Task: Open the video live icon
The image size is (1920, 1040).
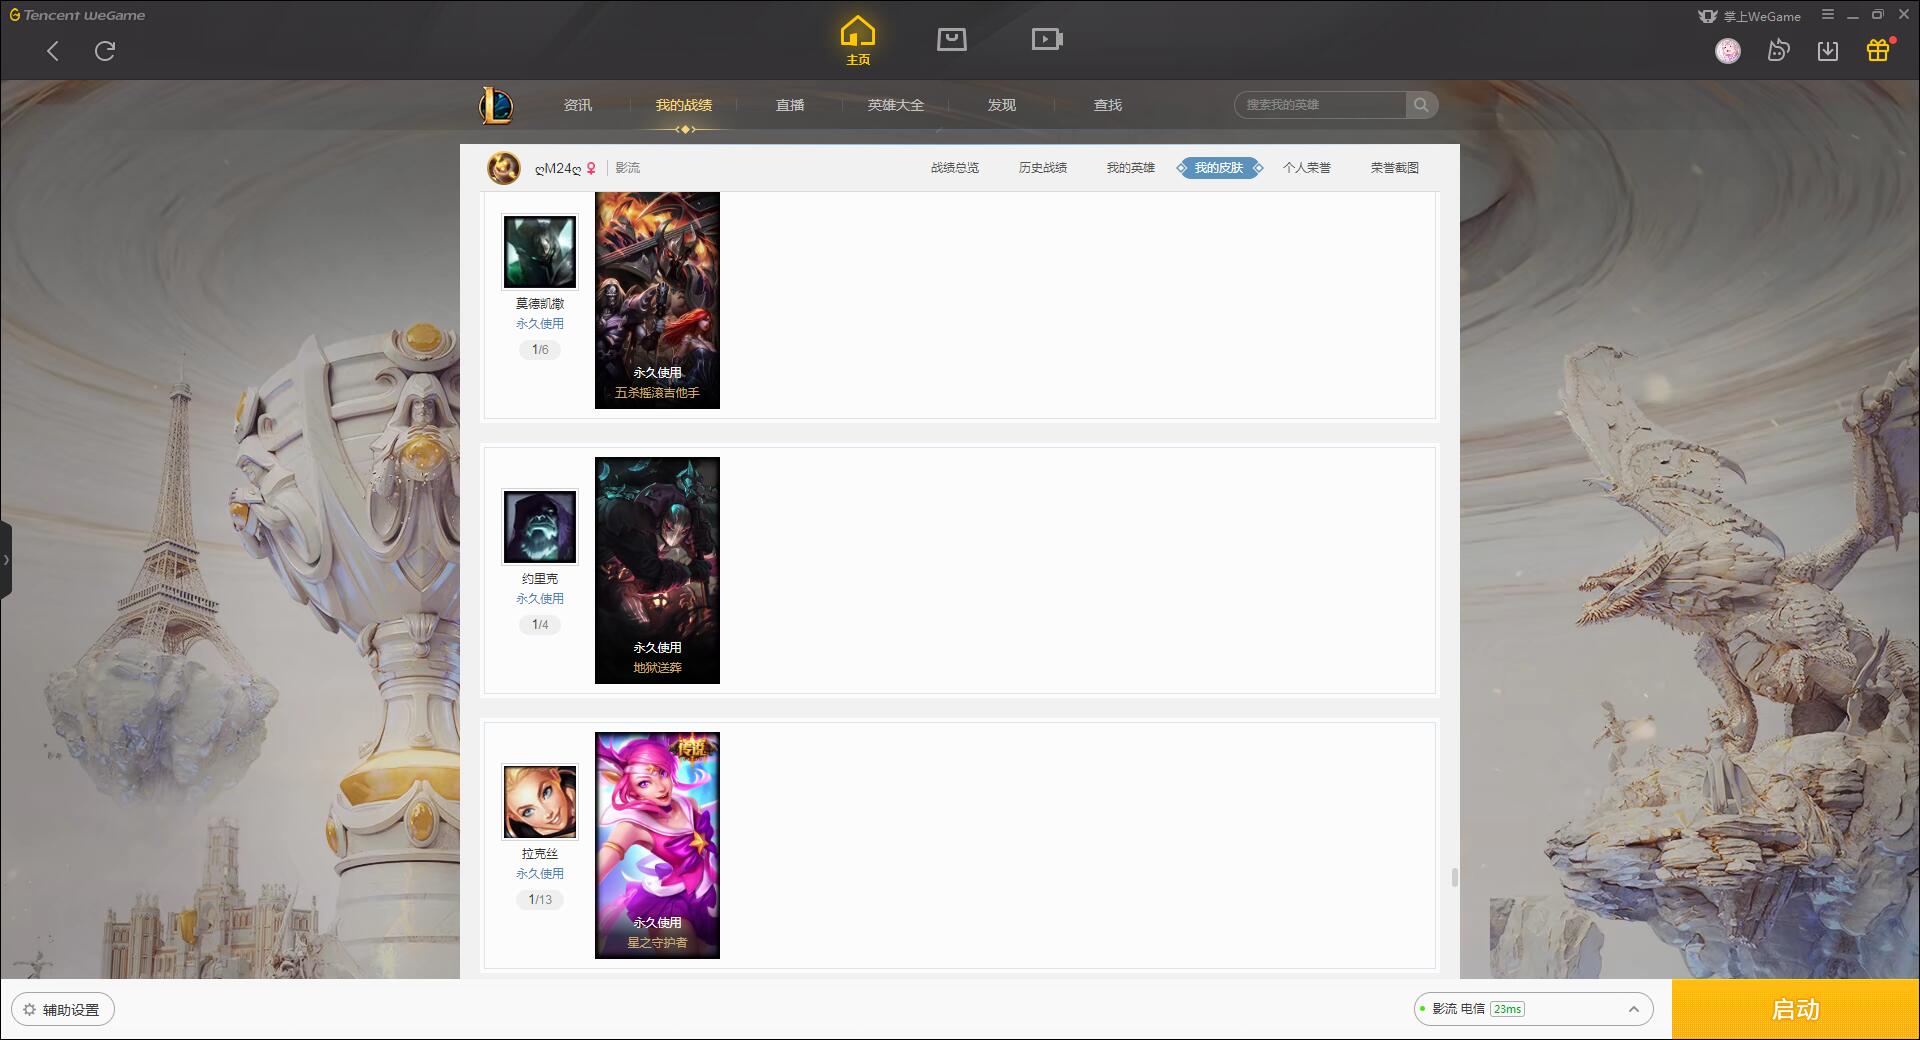Action: (x=1047, y=39)
